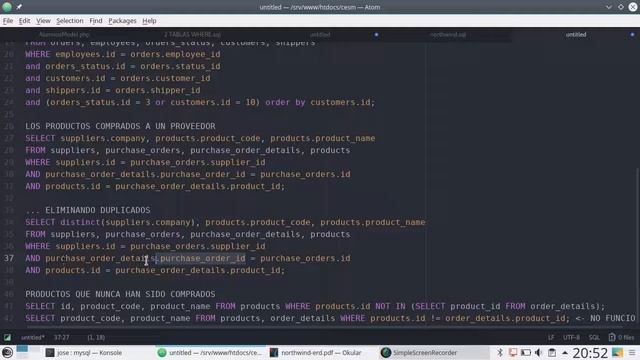Click the volume tray icon
Image resolution: width=640 pixels, height=360 pixels.
coord(539,353)
